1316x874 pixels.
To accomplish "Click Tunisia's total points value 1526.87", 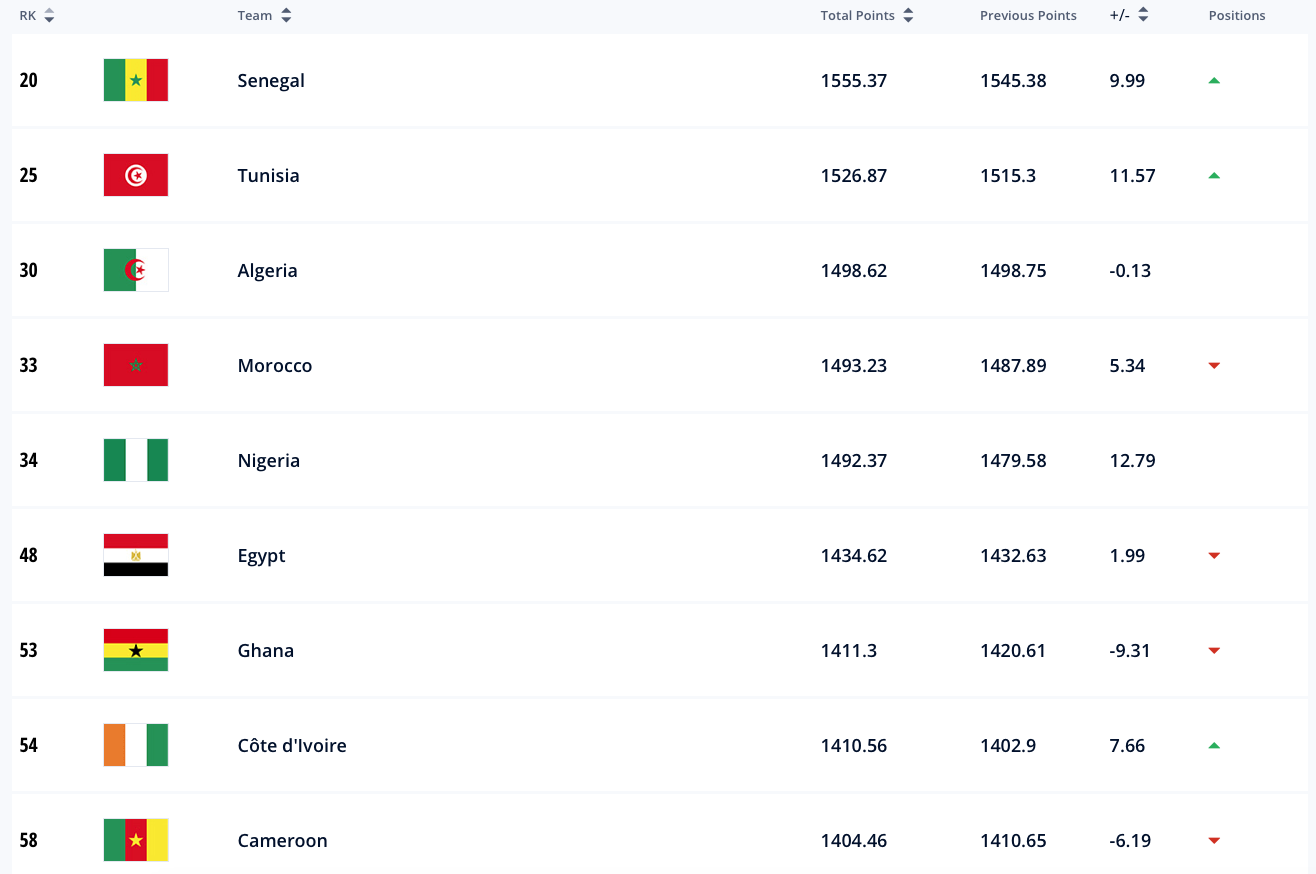I will (x=853, y=175).
